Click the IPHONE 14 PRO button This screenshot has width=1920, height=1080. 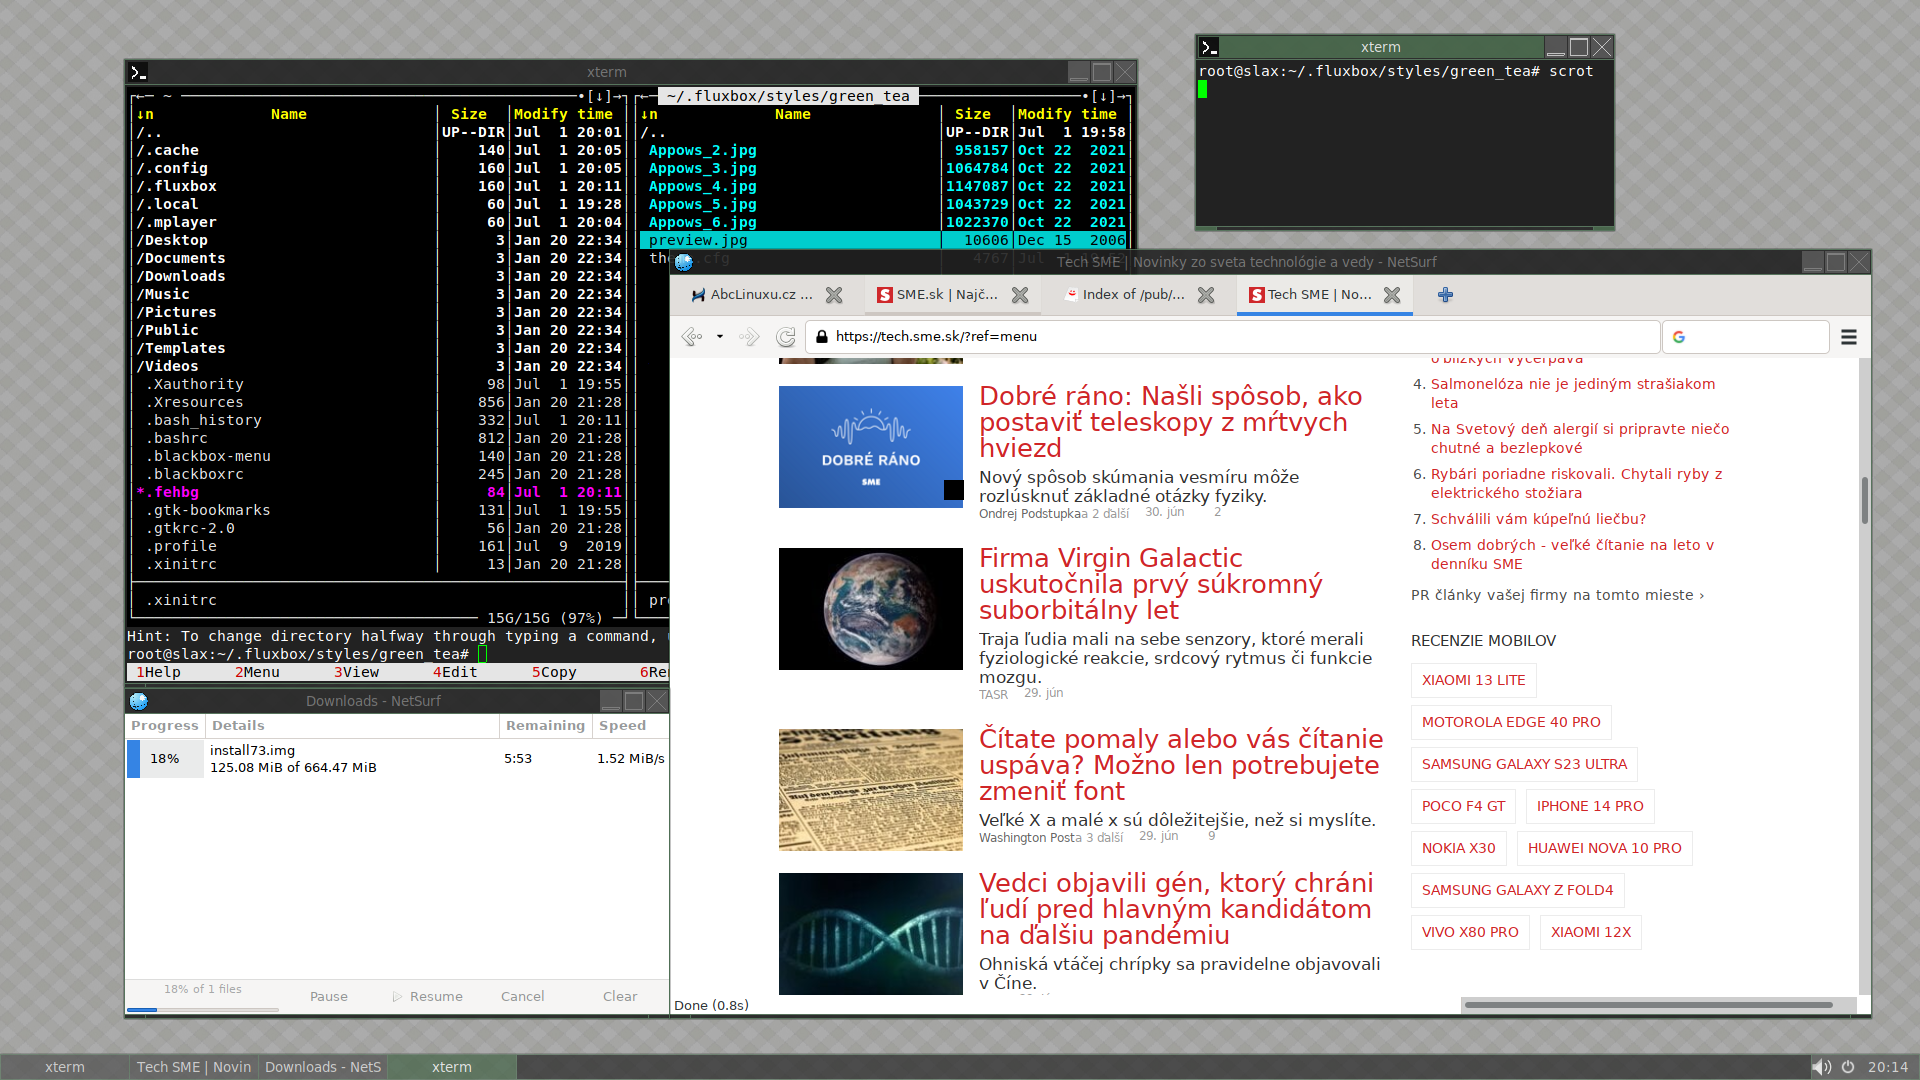[x=1590, y=806]
